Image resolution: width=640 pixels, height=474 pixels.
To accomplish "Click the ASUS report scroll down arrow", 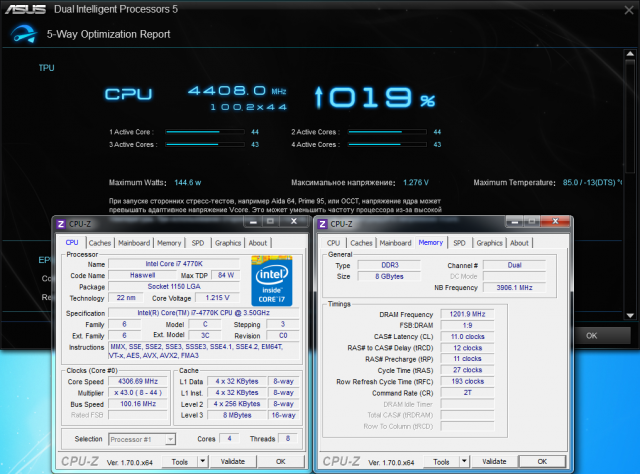I will pyautogui.click(x=630, y=316).
